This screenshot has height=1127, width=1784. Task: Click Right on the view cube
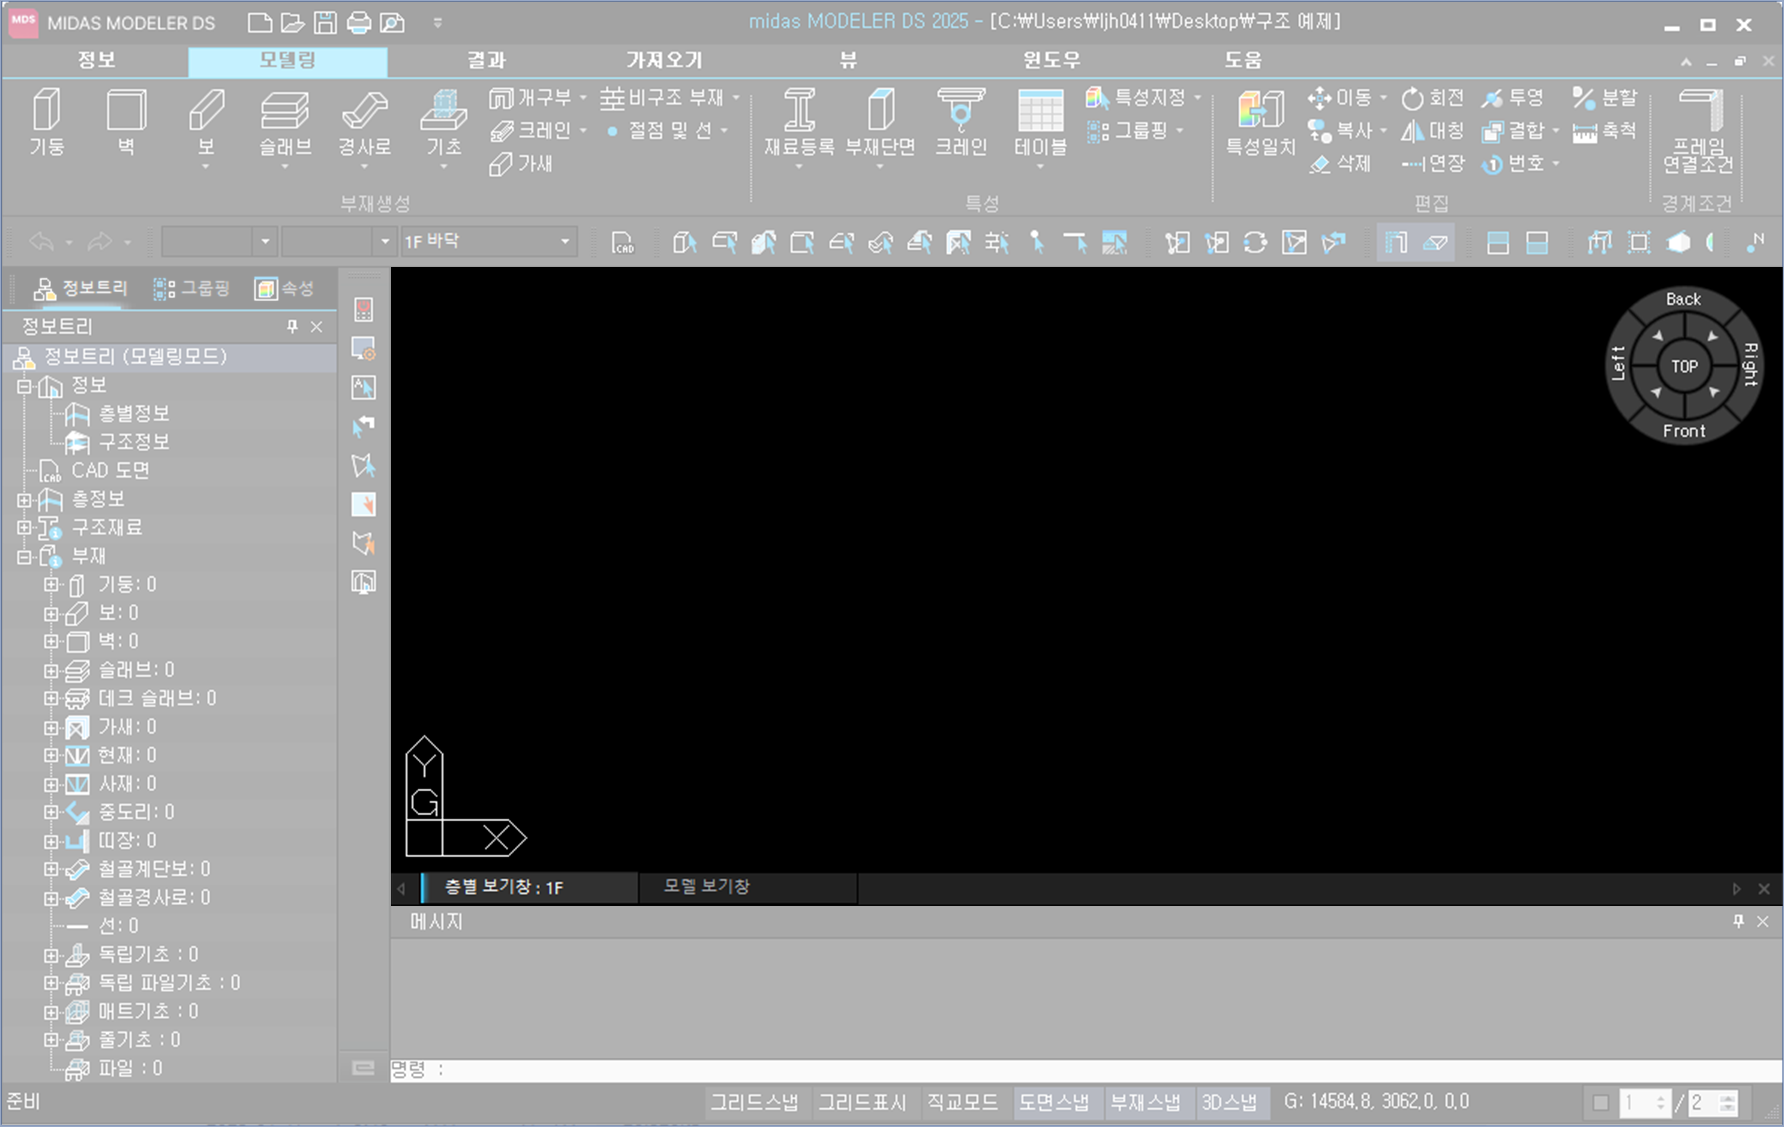[1750, 364]
